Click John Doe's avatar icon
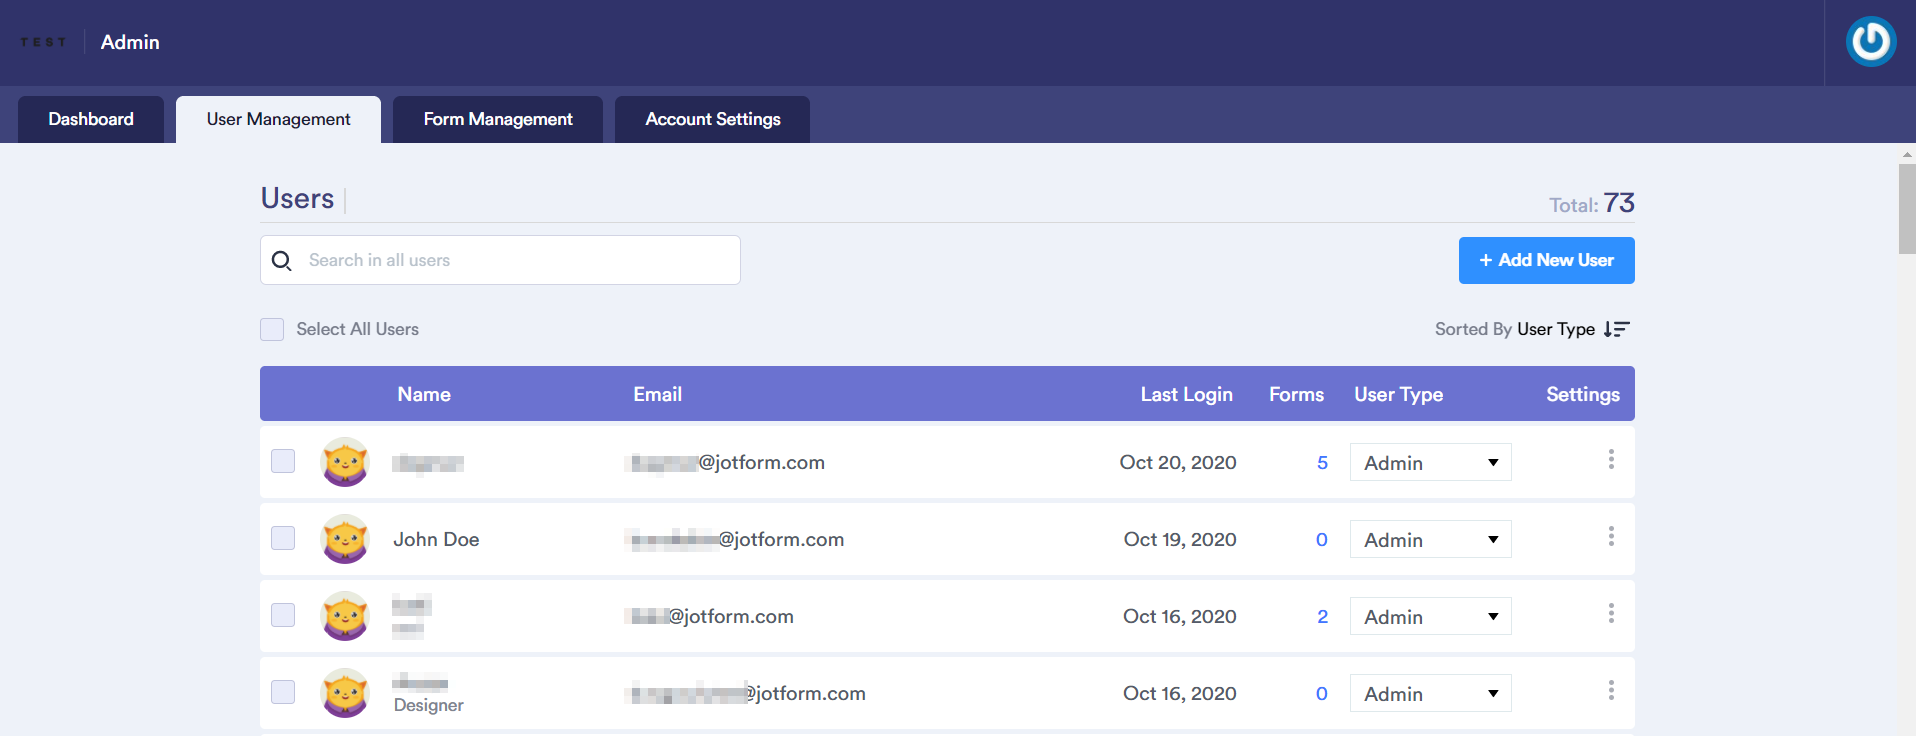This screenshot has height=736, width=1916. tap(345, 539)
